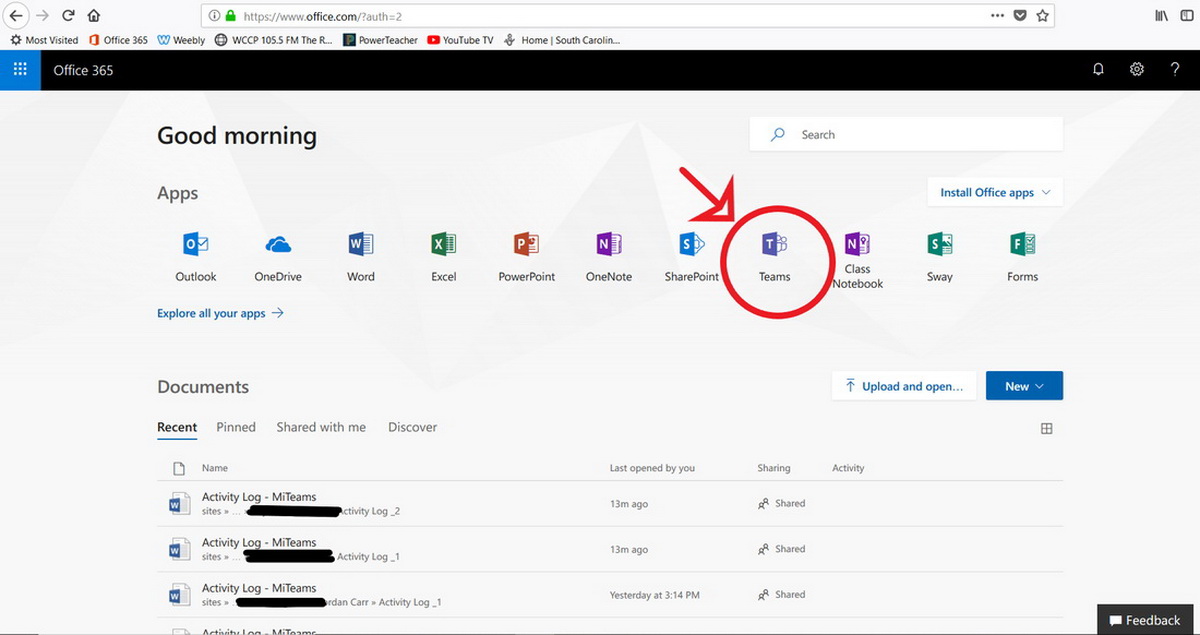Image resolution: width=1200 pixels, height=635 pixels.
Task: Open the PowerTeacher bookmark
Action: click(379, 40)
